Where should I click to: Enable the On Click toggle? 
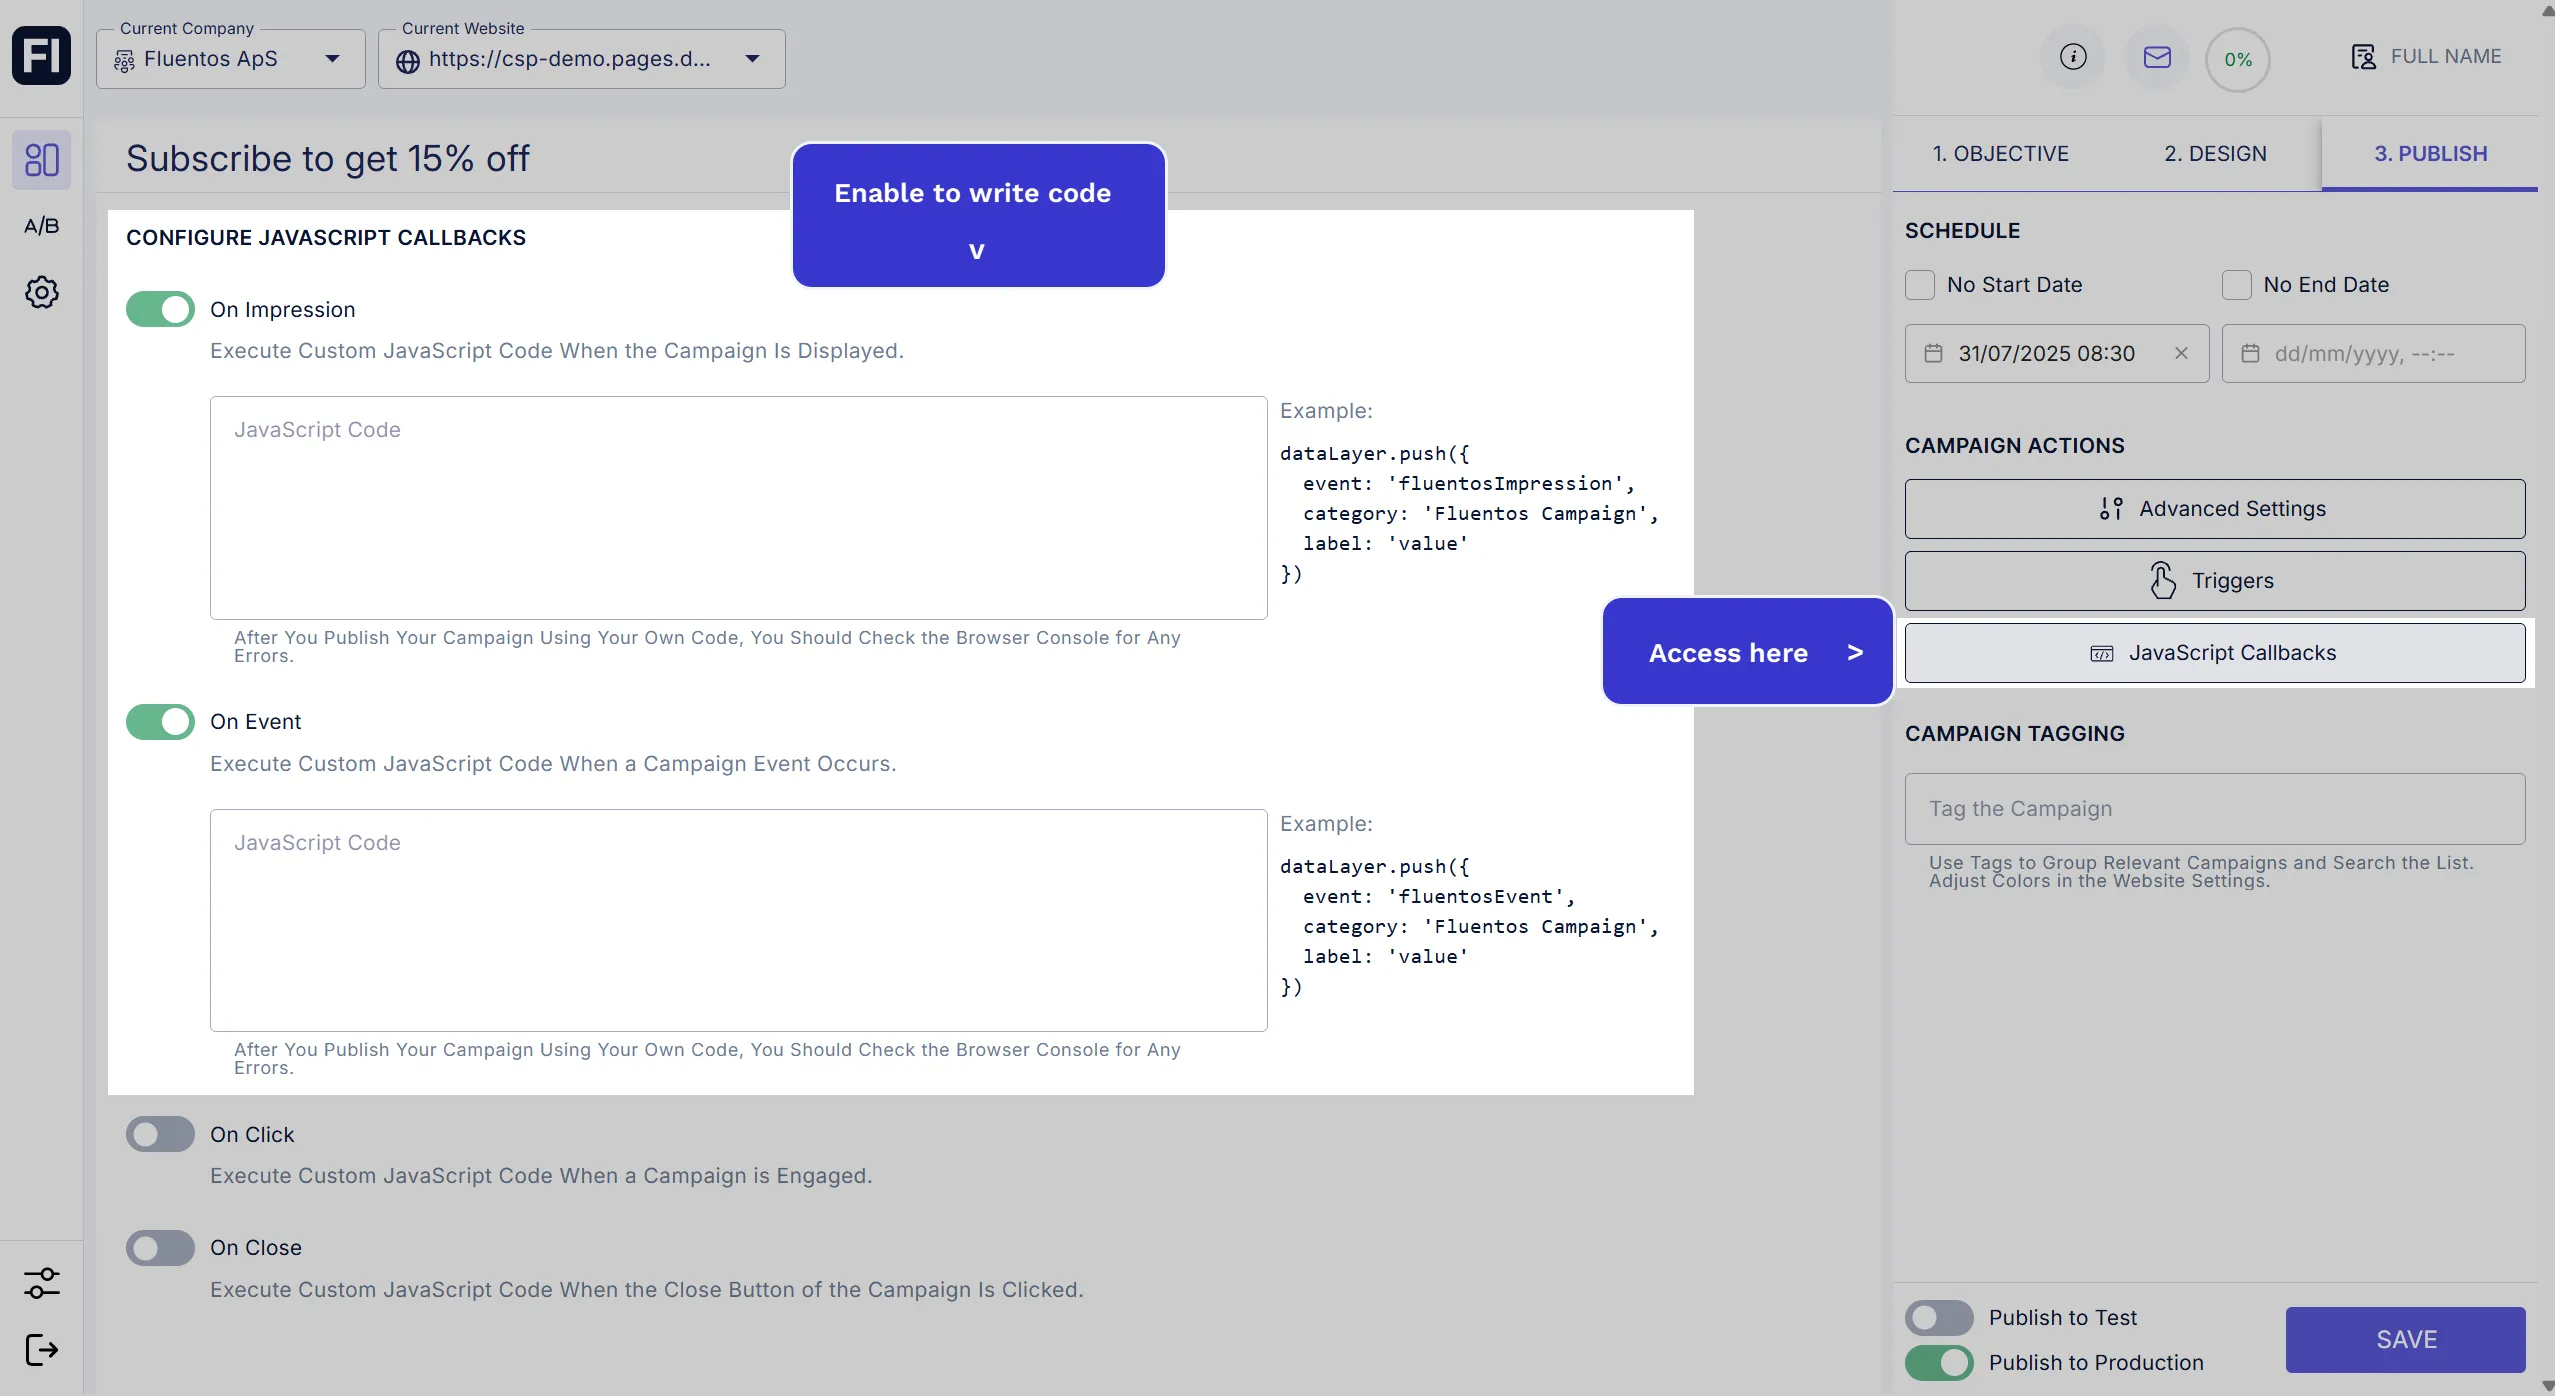coord(160,1134)
